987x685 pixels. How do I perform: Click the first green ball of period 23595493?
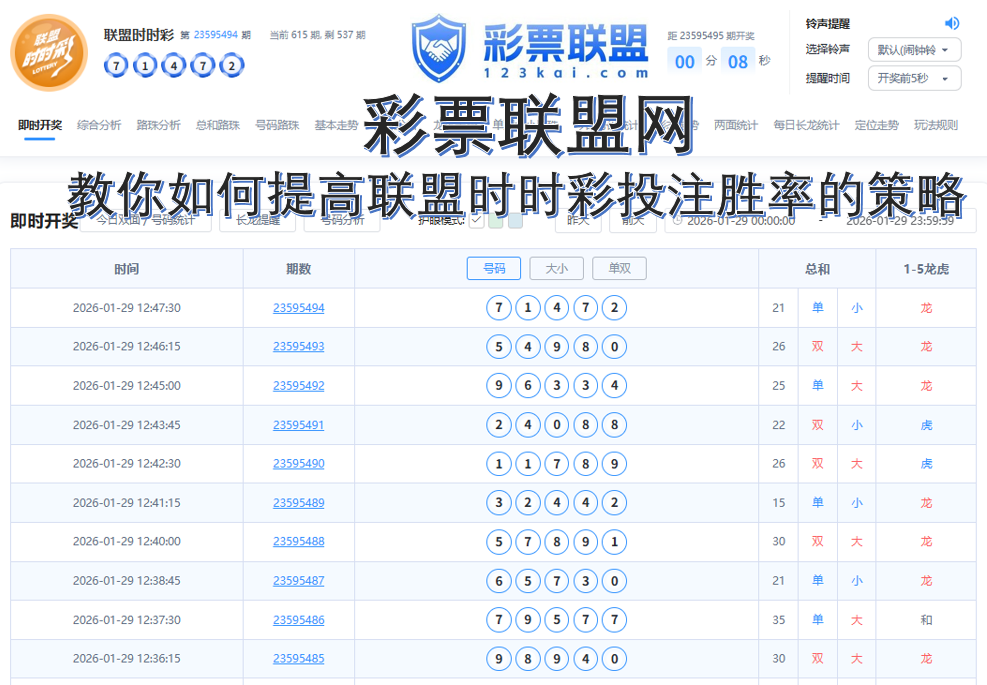(x=498, y=346)
